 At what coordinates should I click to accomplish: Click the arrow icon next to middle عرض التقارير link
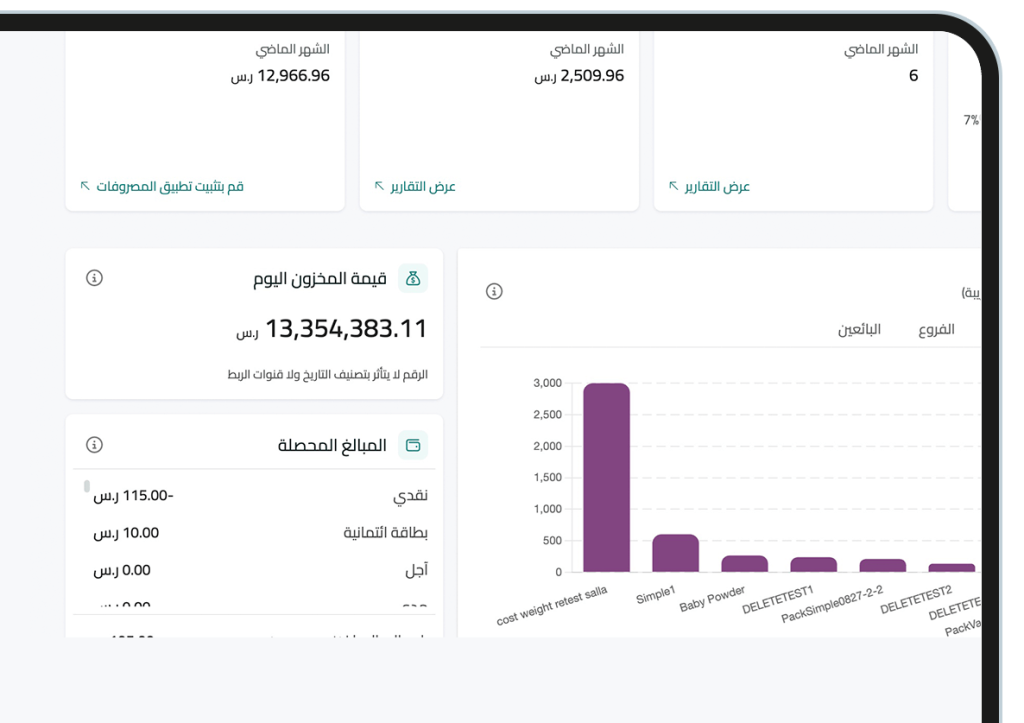click(x=377, y=184)
